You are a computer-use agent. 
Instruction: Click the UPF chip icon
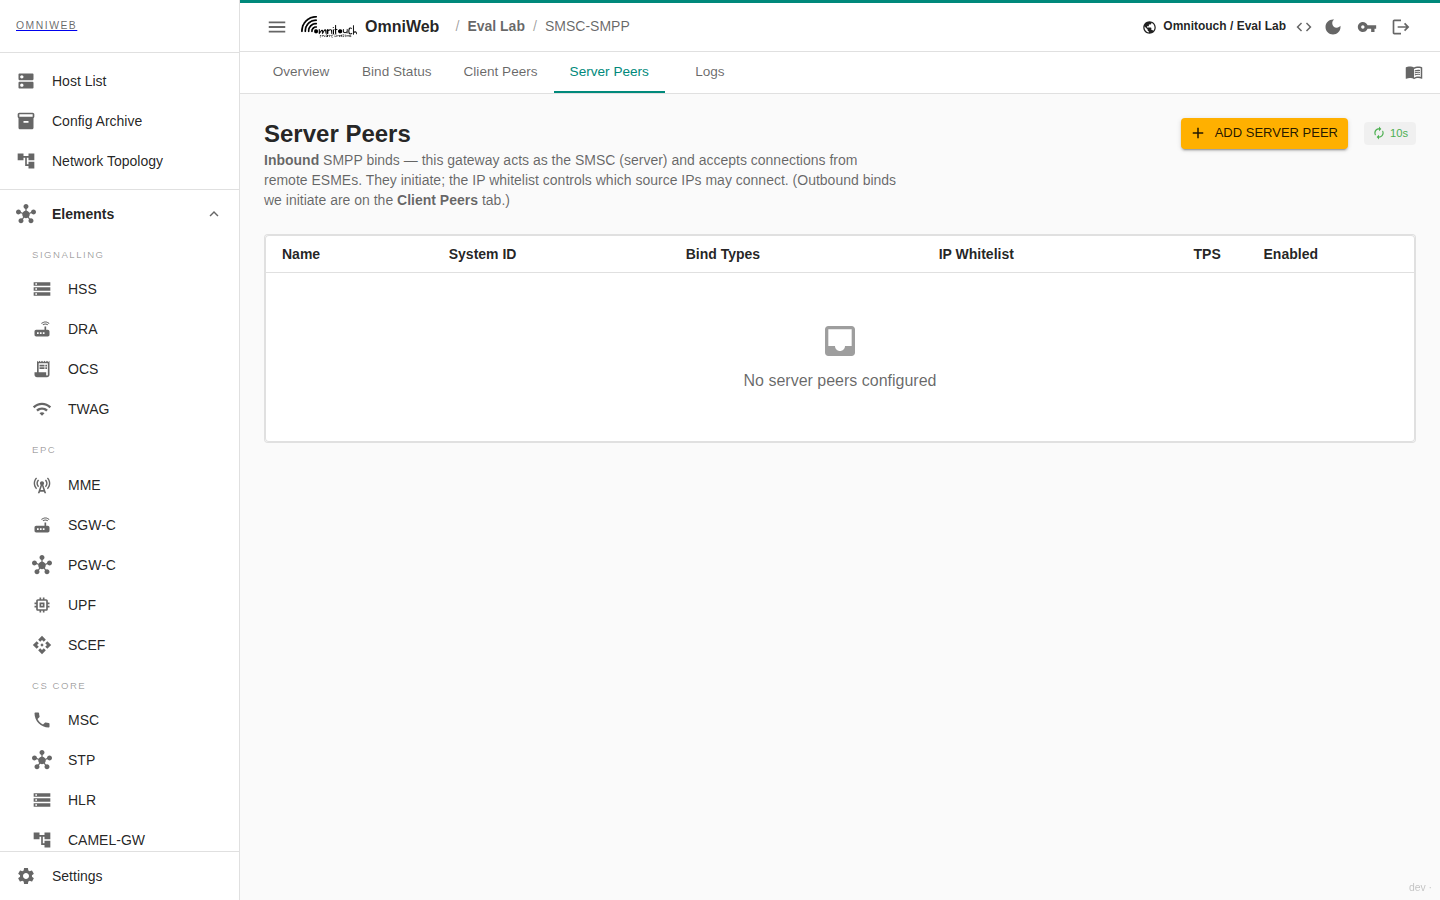point(42,605)
